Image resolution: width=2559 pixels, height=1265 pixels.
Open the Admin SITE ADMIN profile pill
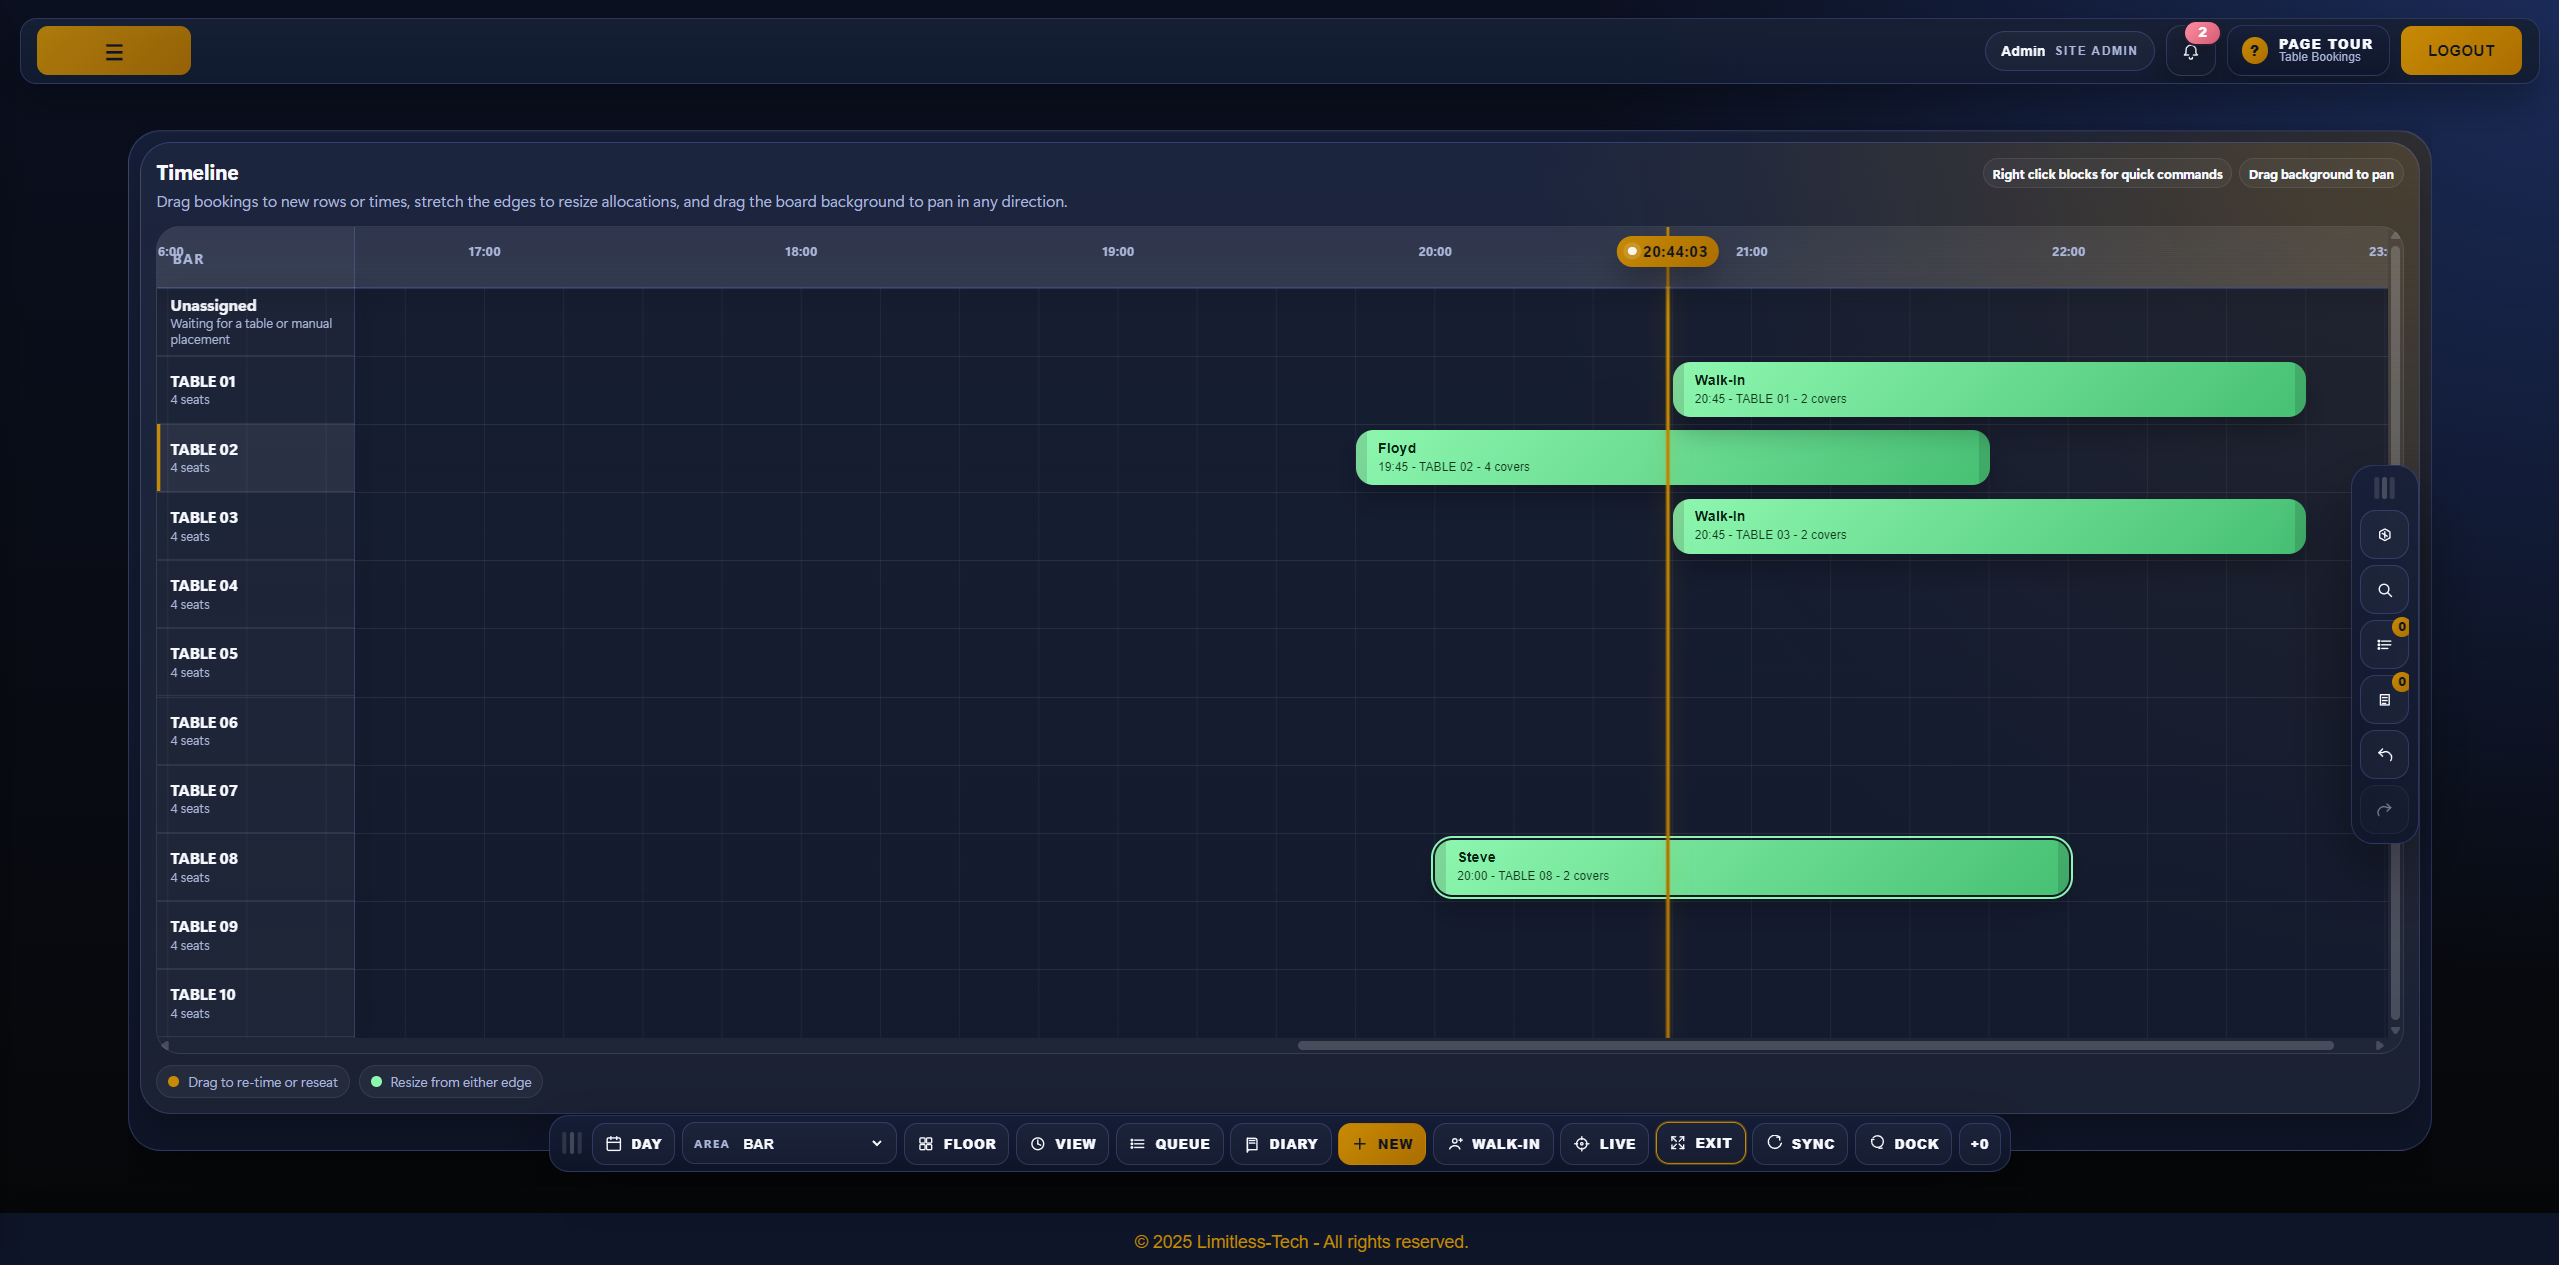tap(2069, 51)
